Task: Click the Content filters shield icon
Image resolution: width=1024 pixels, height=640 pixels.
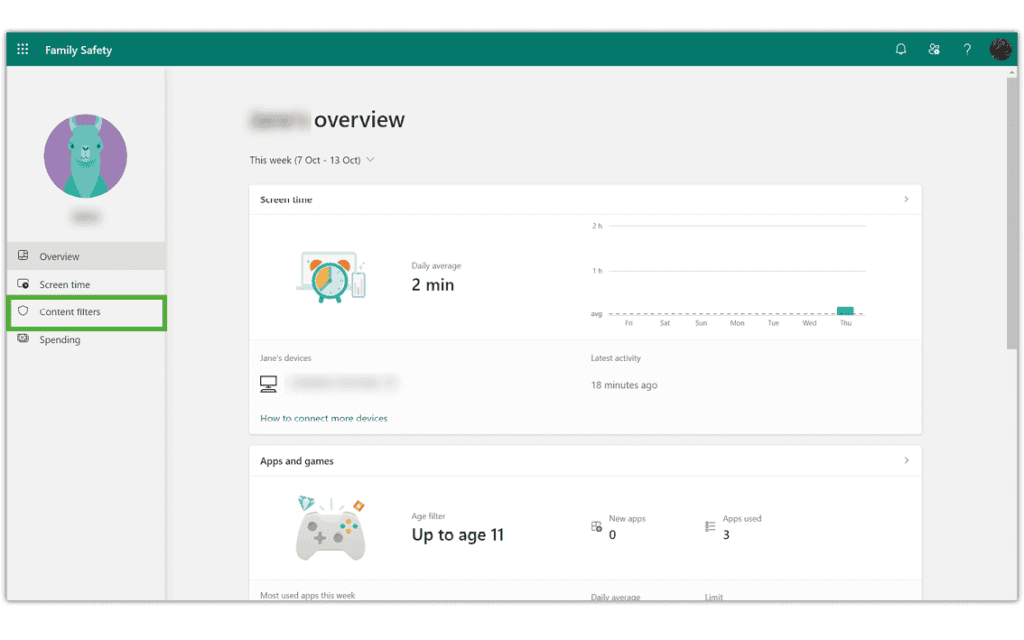Action: 24,311
